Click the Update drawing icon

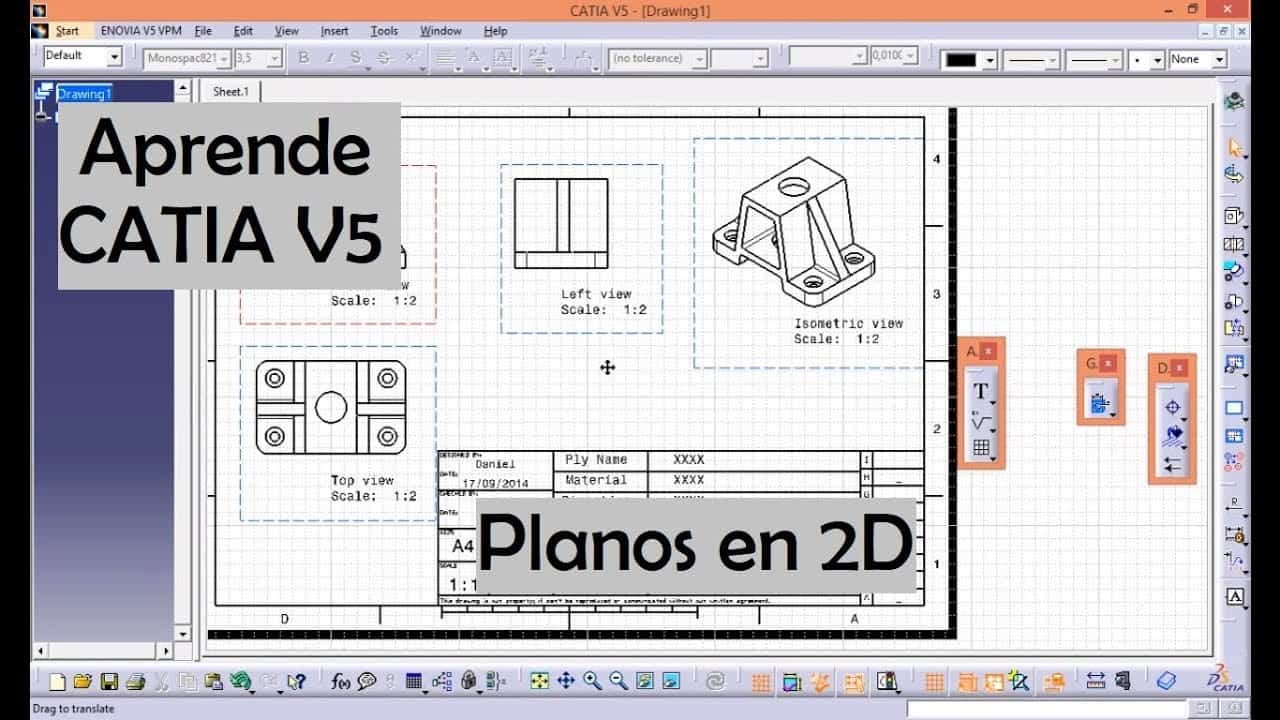click(715, 681)
